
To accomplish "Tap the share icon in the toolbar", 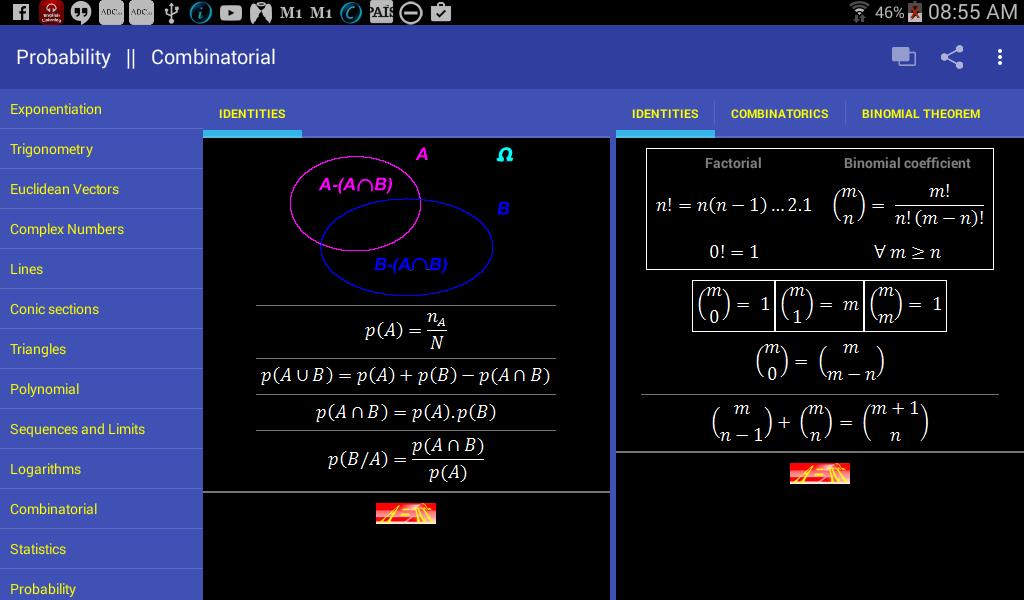I will pyautogui.click(x=952, y=57).
